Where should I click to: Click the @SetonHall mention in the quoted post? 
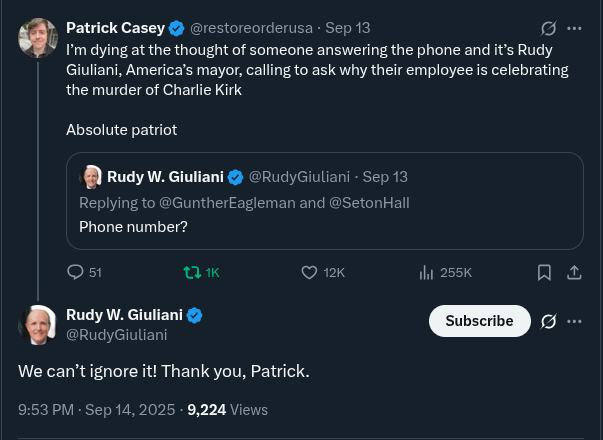tap(369, 202)
